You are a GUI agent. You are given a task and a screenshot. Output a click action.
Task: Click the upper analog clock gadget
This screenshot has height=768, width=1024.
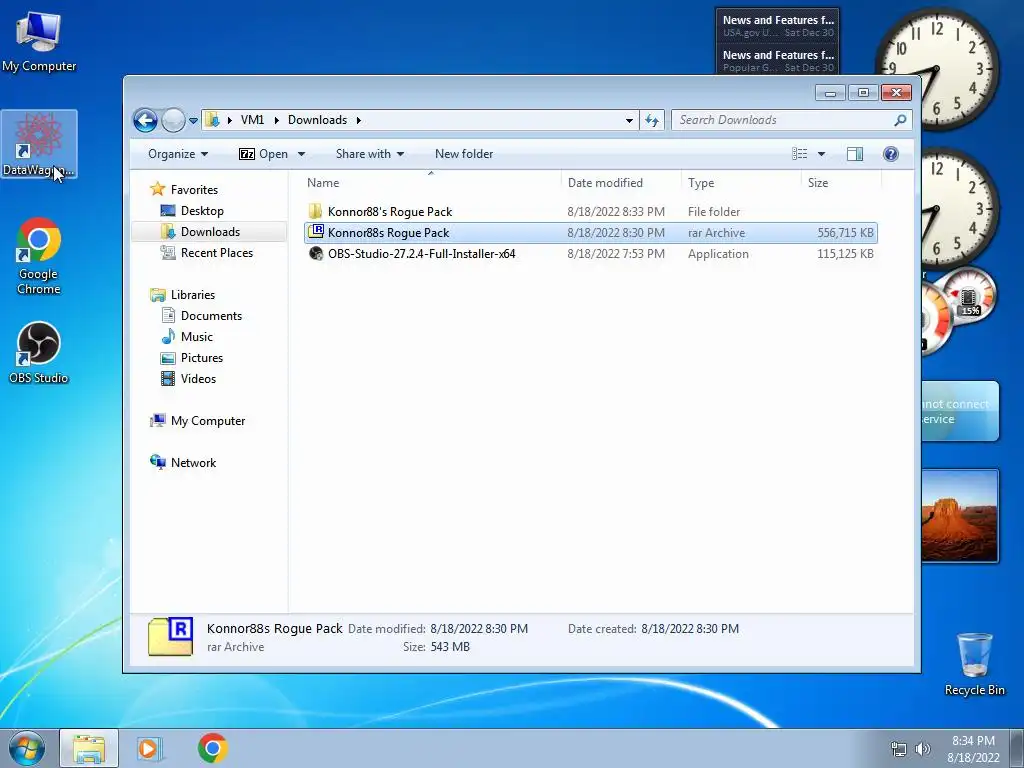tap(937, 69)
